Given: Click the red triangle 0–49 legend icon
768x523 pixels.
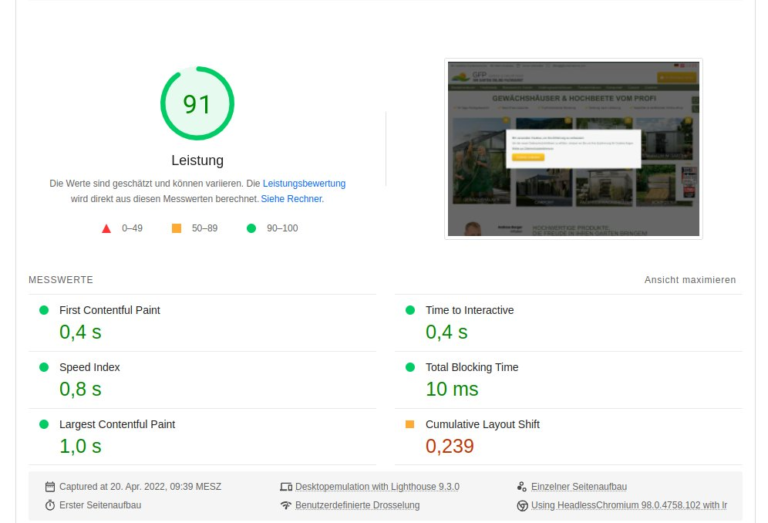Looking at the screenshot, I should [x=106, y=228].
